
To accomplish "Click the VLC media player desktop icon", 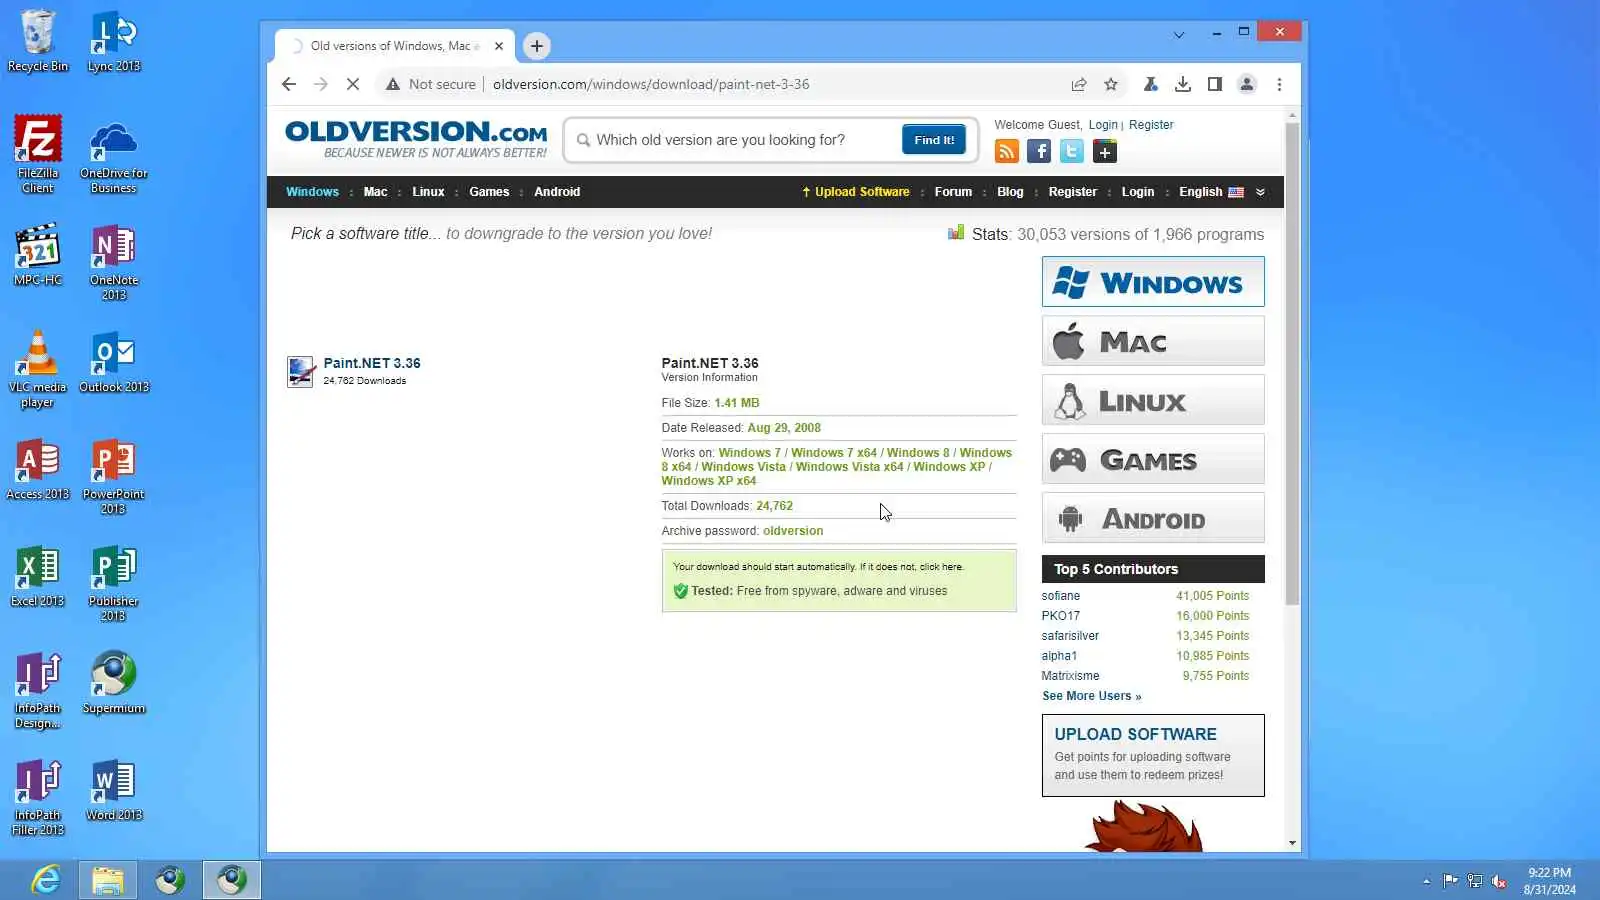I will (x=38, y=368).
